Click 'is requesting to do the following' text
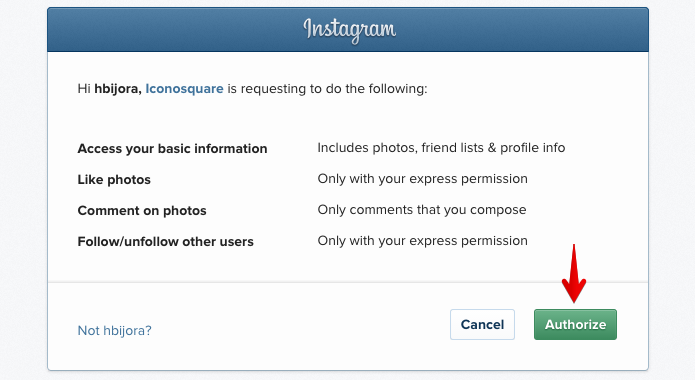 point(327,89)
